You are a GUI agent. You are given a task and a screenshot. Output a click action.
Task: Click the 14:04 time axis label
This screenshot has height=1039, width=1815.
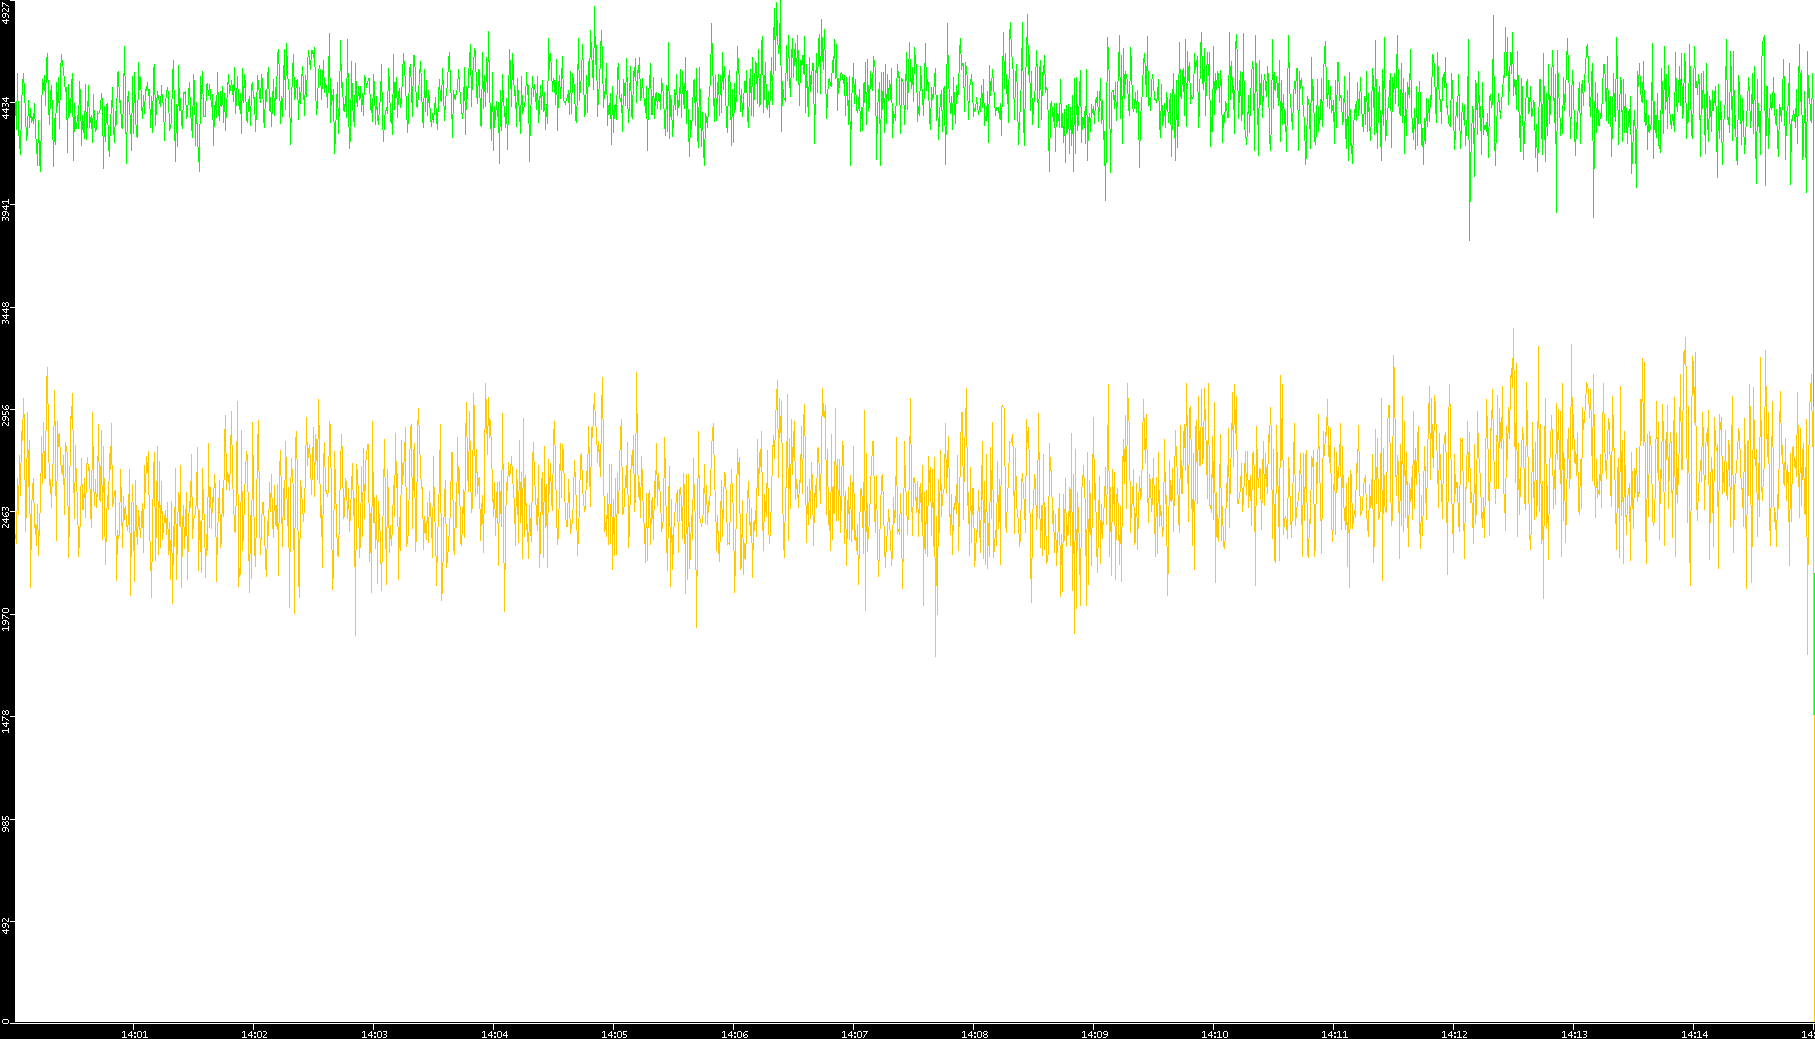point(494,1034)
